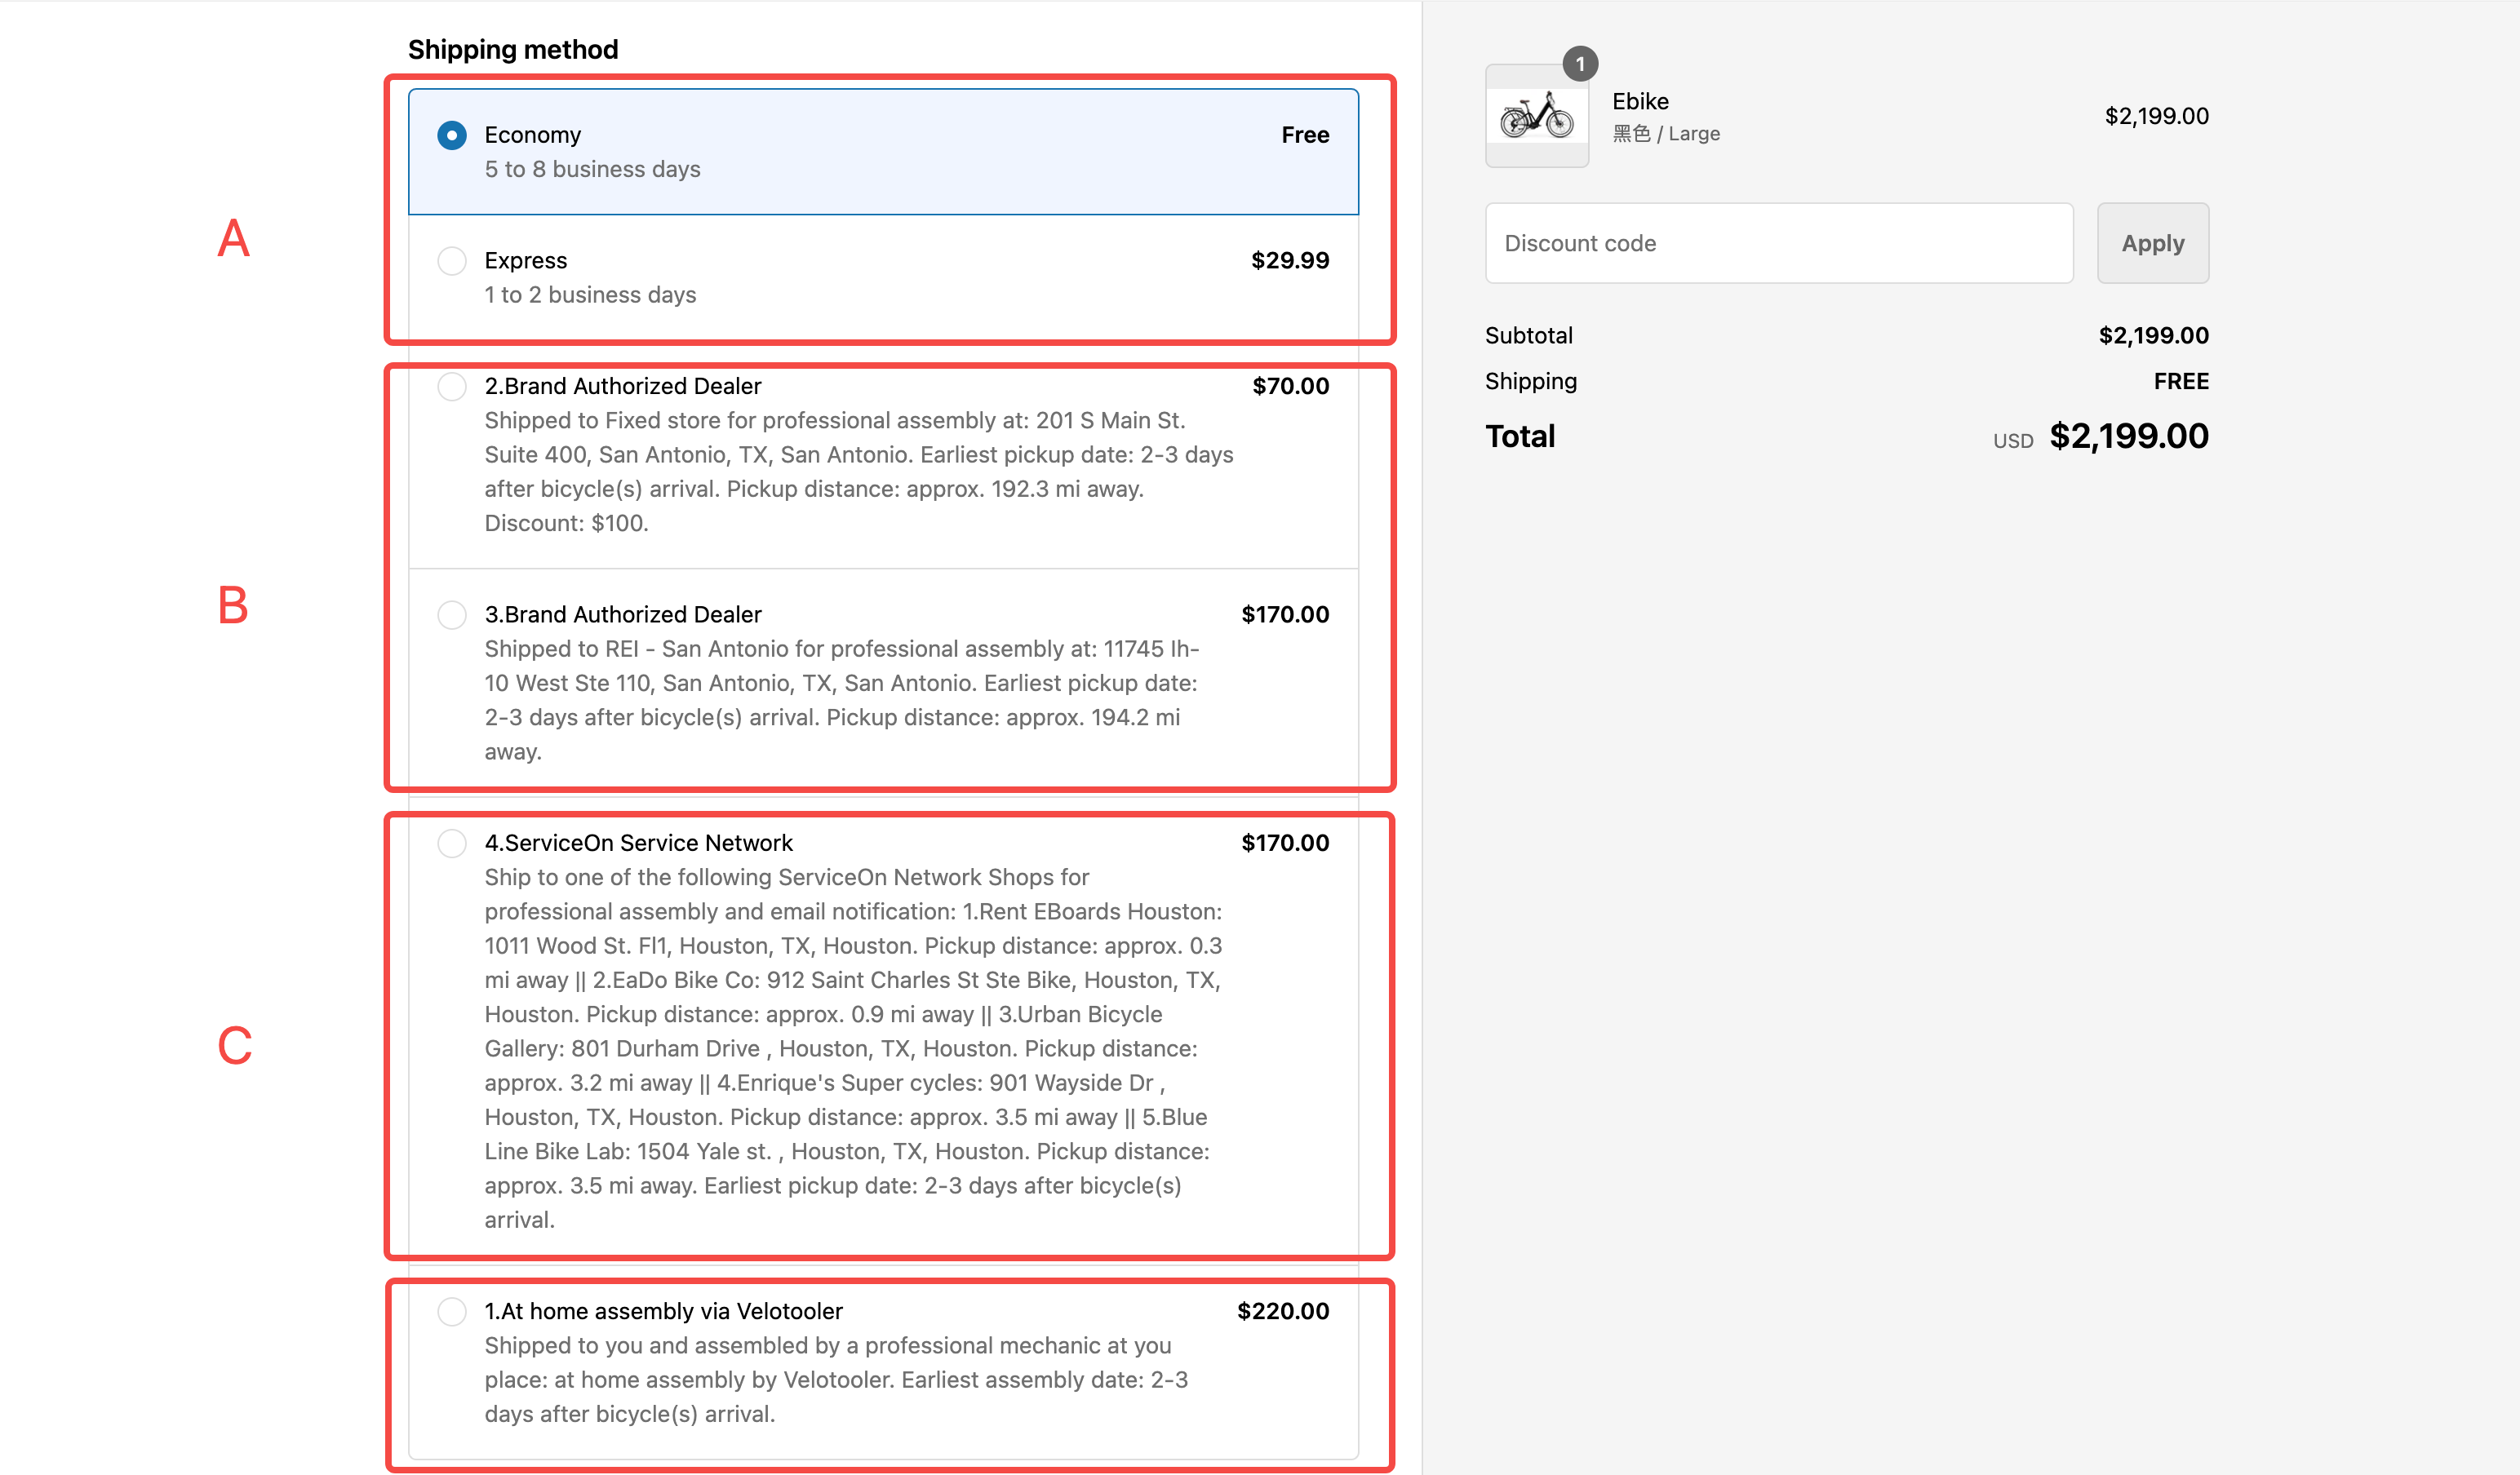Select the Express shipping radio button

[x=452, y=261]
